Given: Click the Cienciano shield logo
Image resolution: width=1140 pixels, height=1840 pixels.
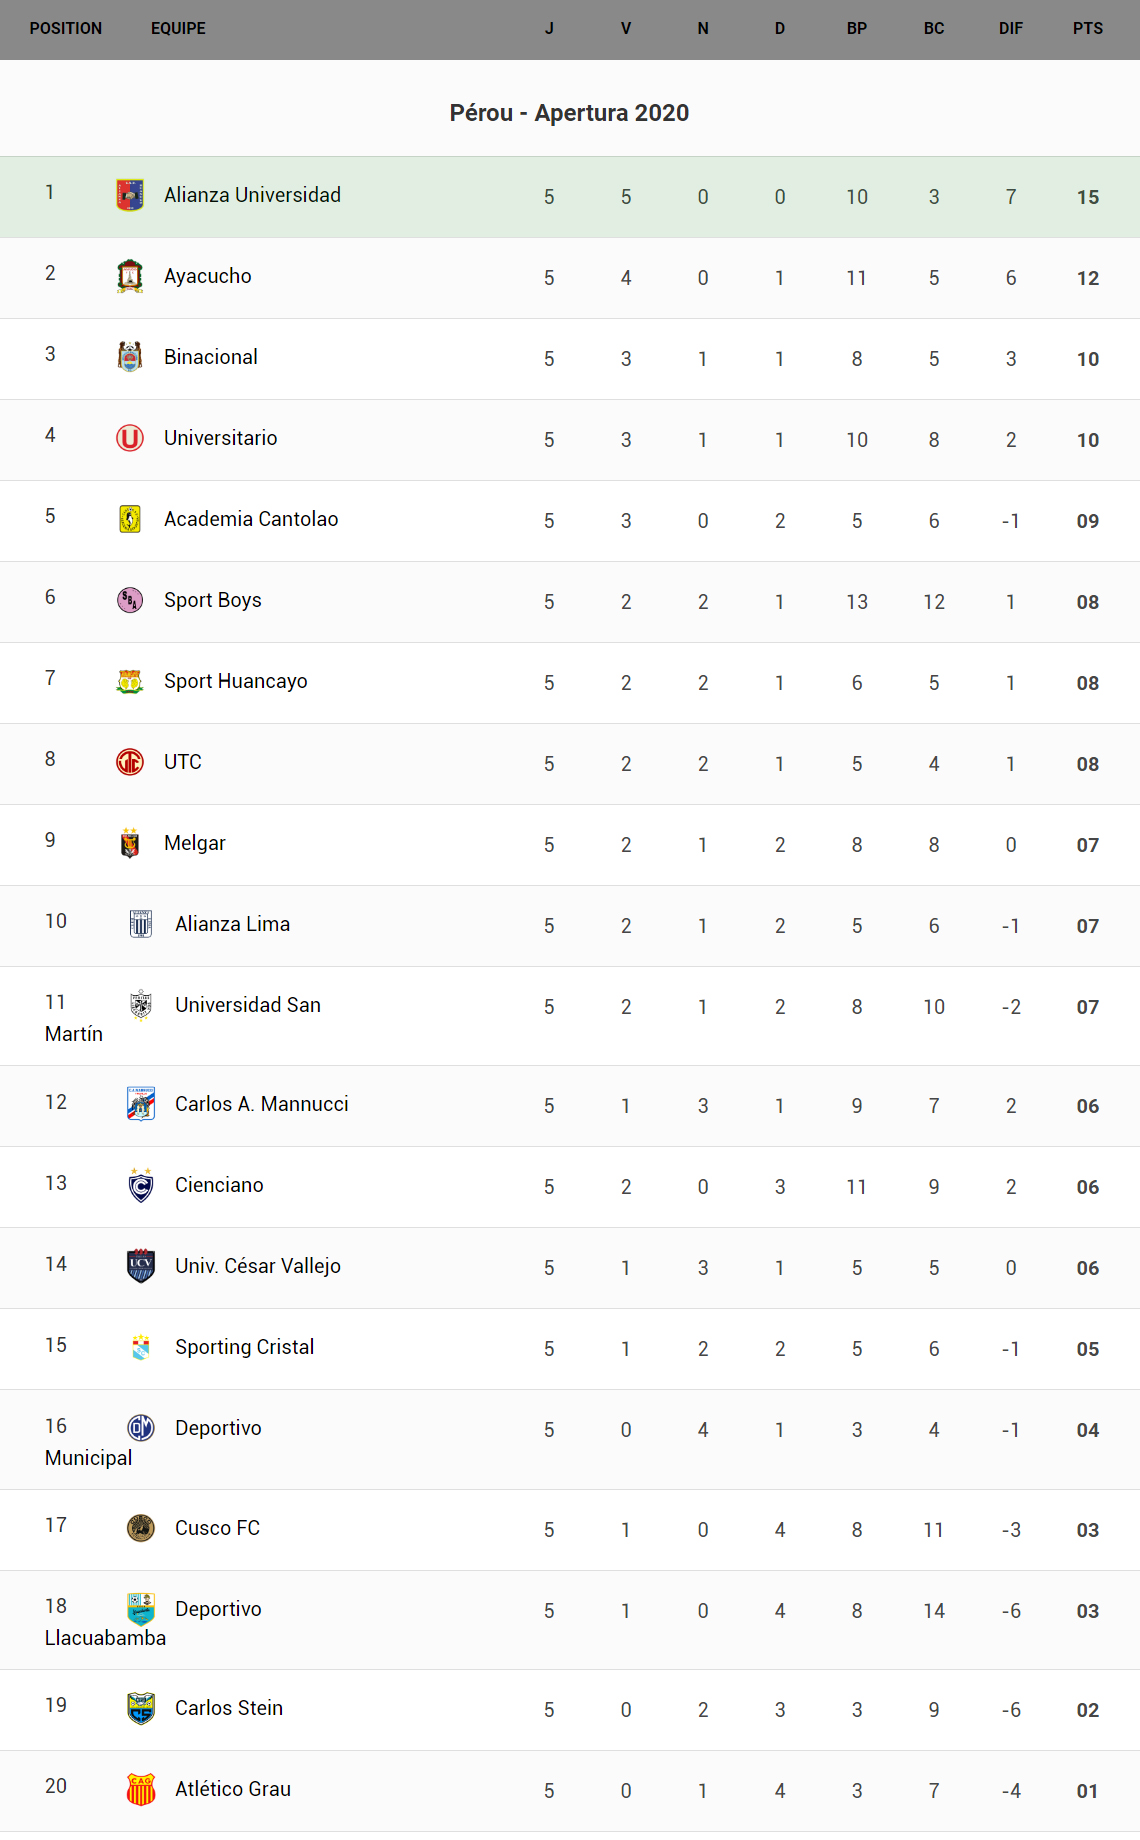Looking at the screenshot, I should click(141, 1185).
